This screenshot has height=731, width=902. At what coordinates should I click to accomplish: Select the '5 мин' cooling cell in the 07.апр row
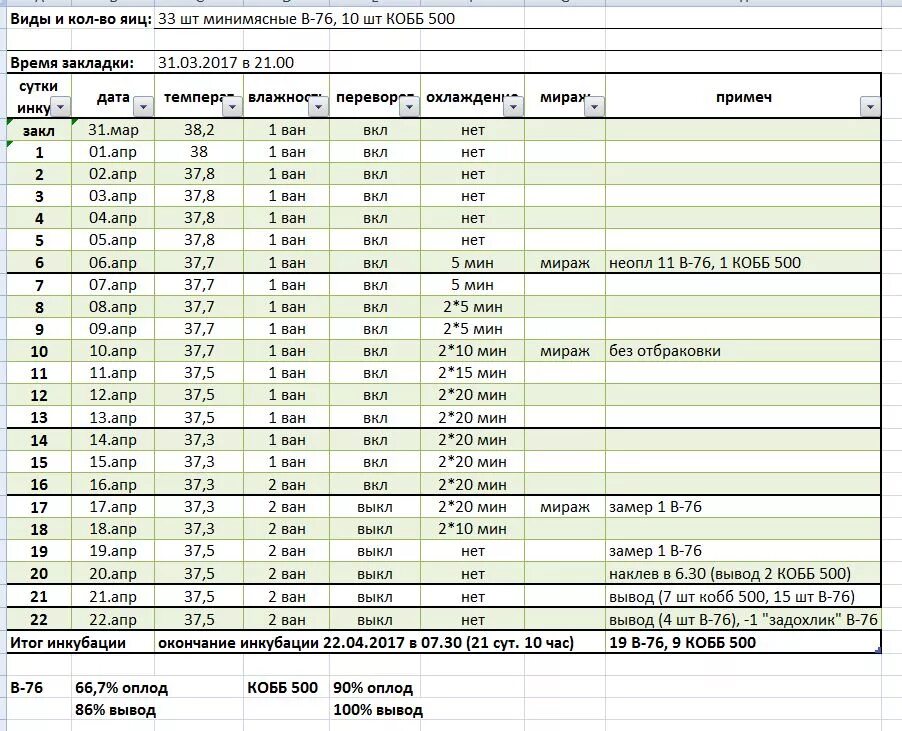[x=472, y=285]
